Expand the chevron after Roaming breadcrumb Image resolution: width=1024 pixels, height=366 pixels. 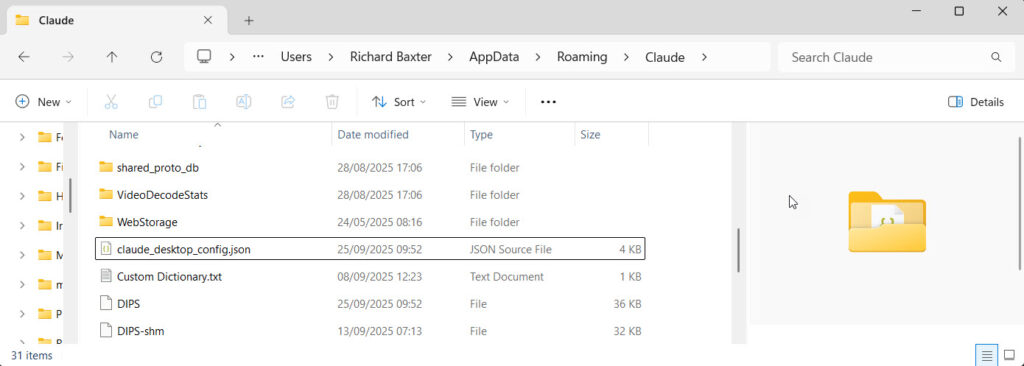pos(626,57)
